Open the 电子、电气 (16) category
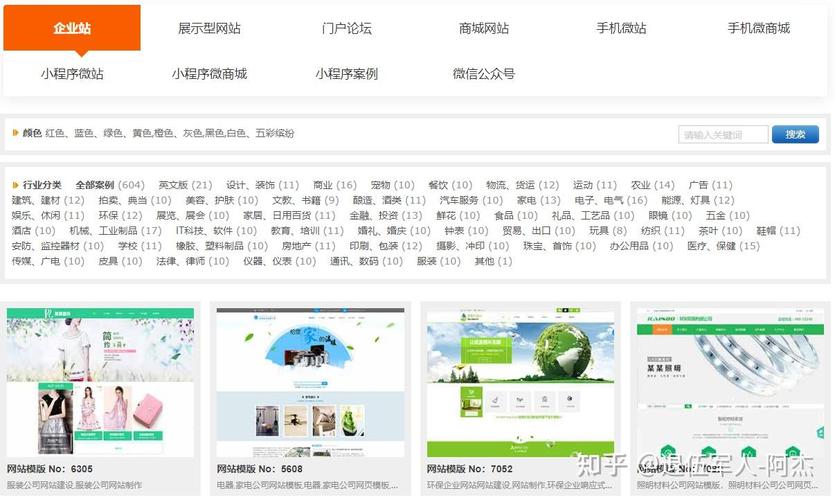835x500 pixels. point(611,200)
